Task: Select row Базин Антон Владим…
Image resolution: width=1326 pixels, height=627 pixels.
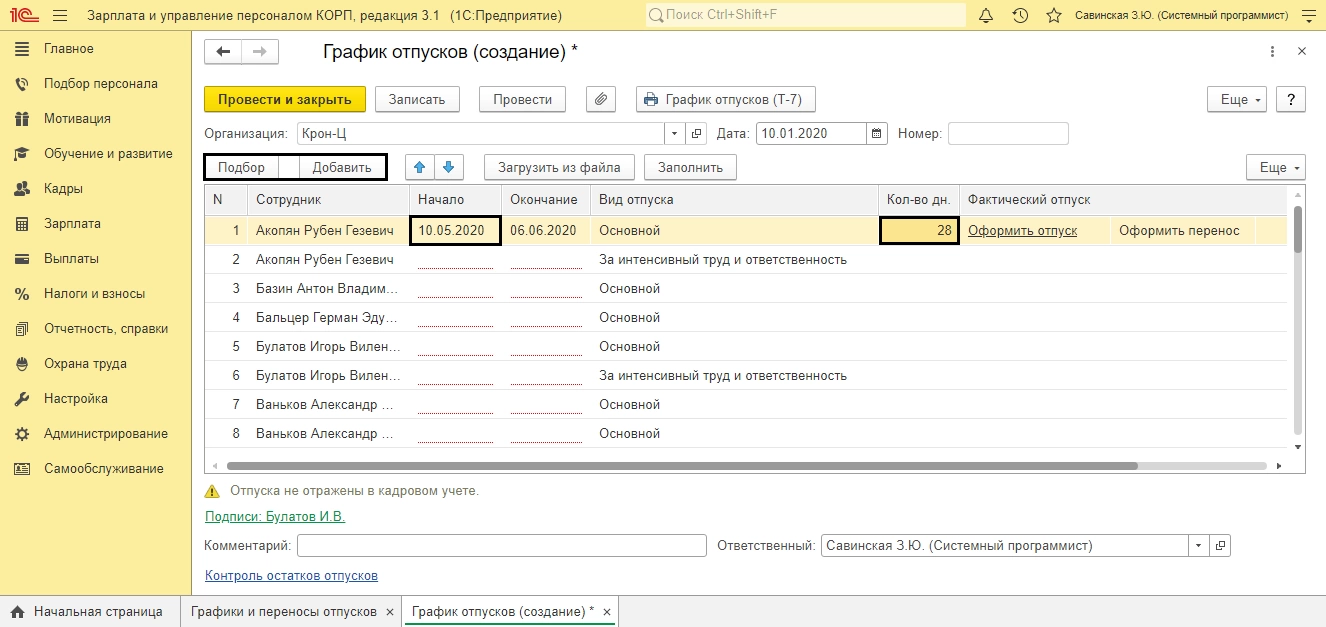Action: click(x=745, y=288)
